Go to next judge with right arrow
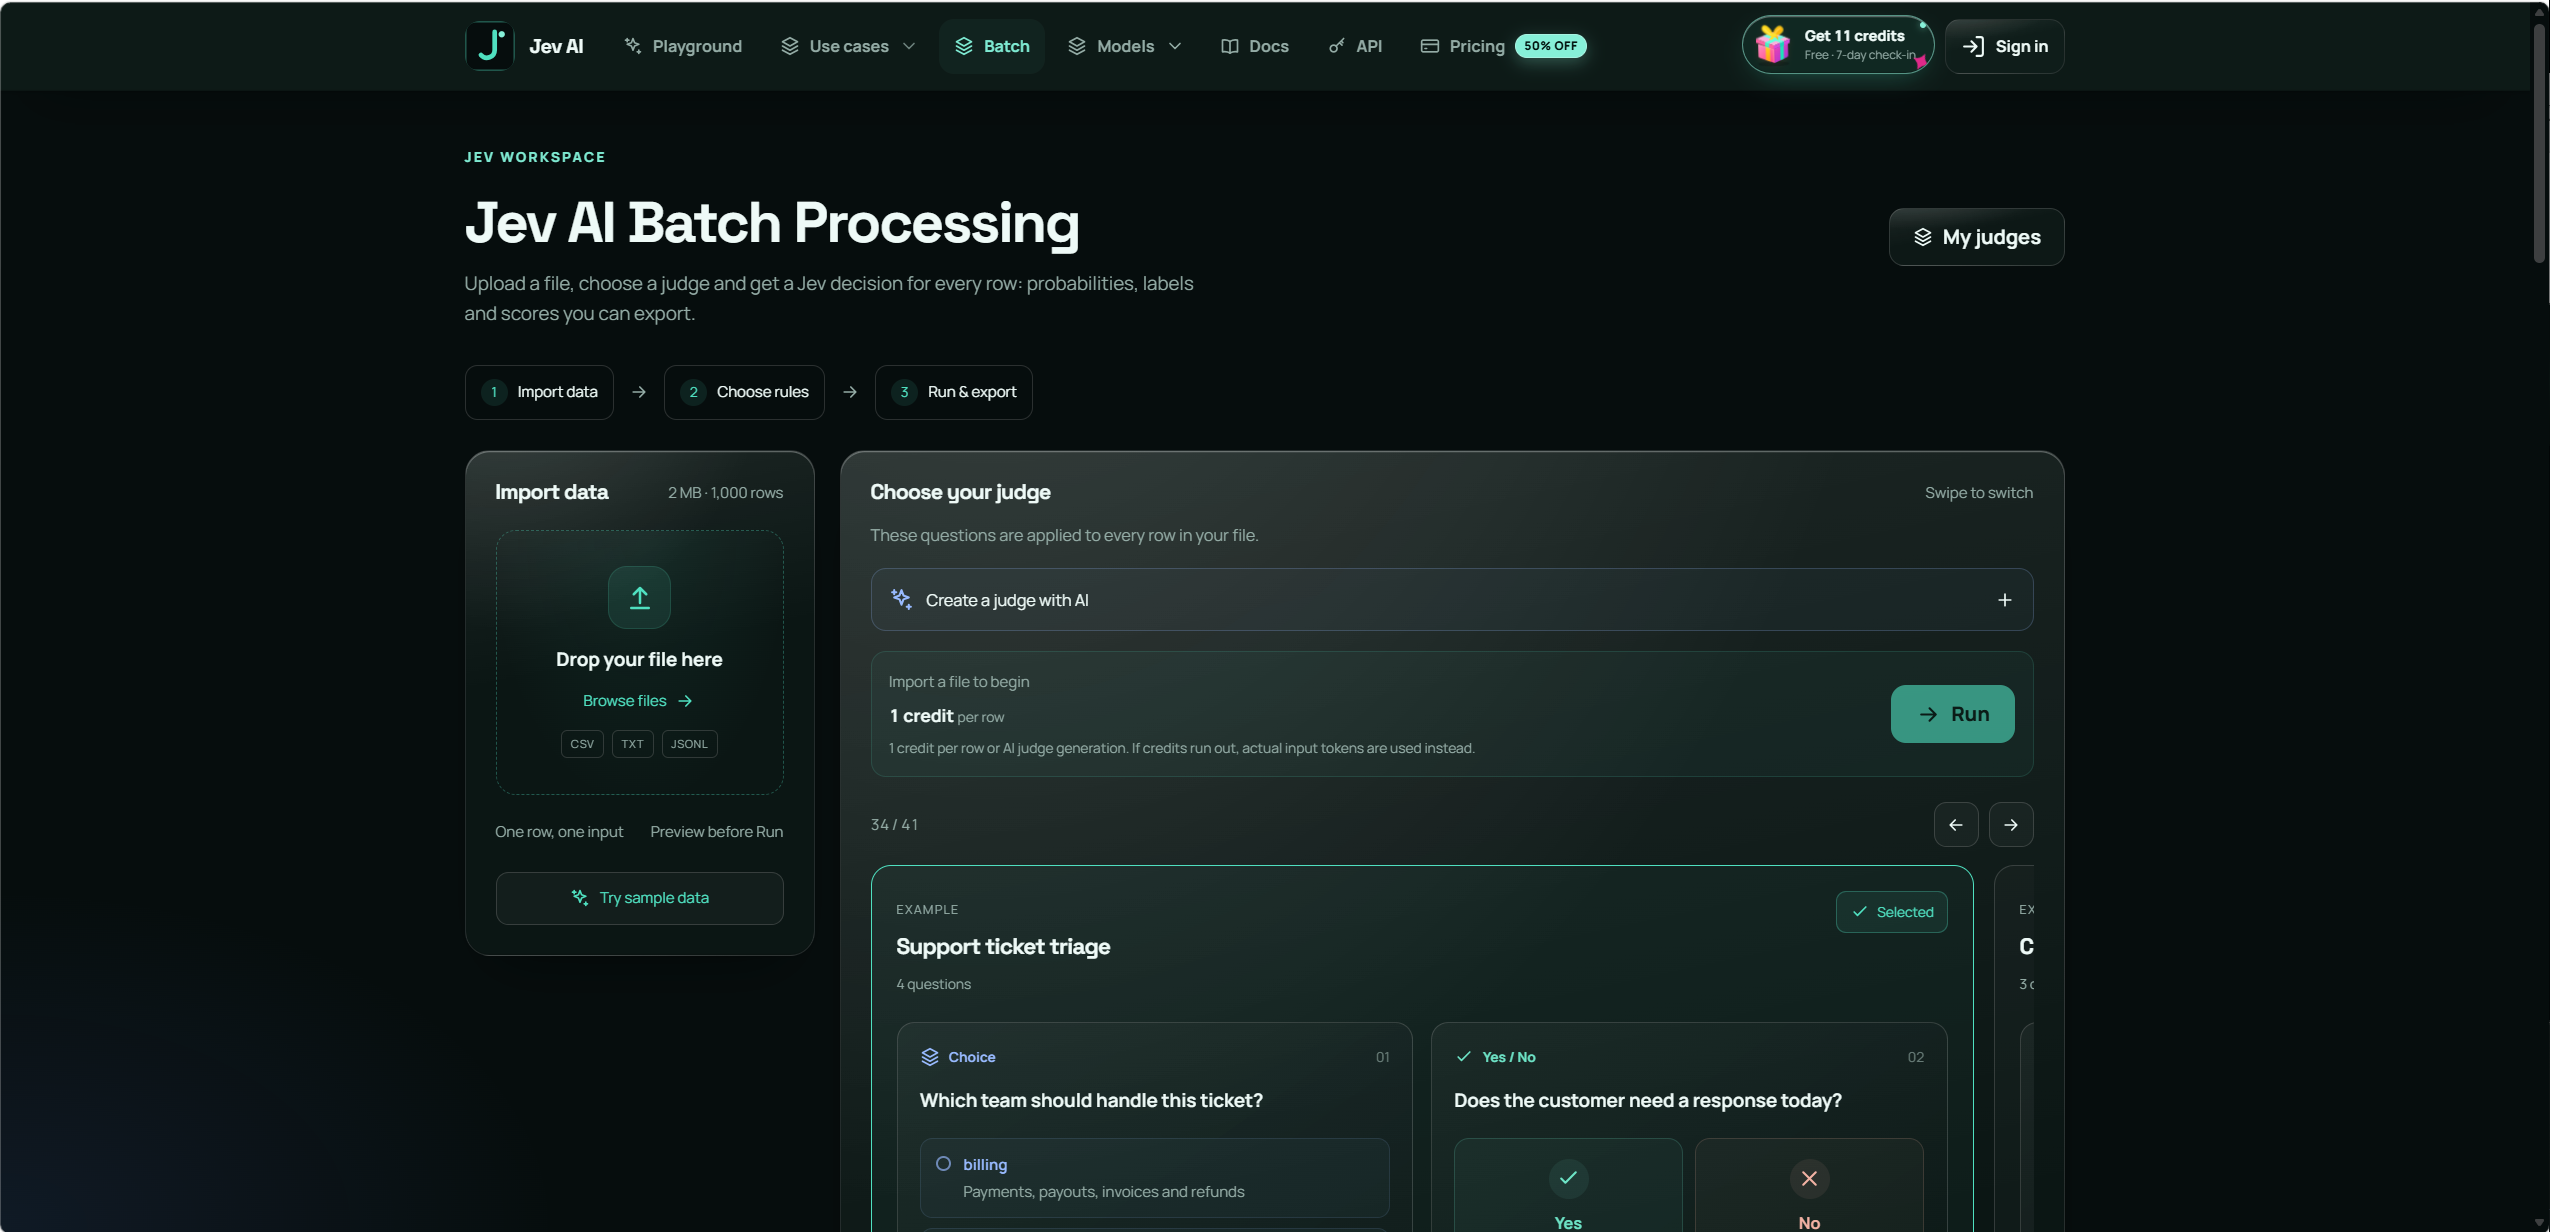The width and height of the screenshot is (2550, 1232). pos(2011,825)
